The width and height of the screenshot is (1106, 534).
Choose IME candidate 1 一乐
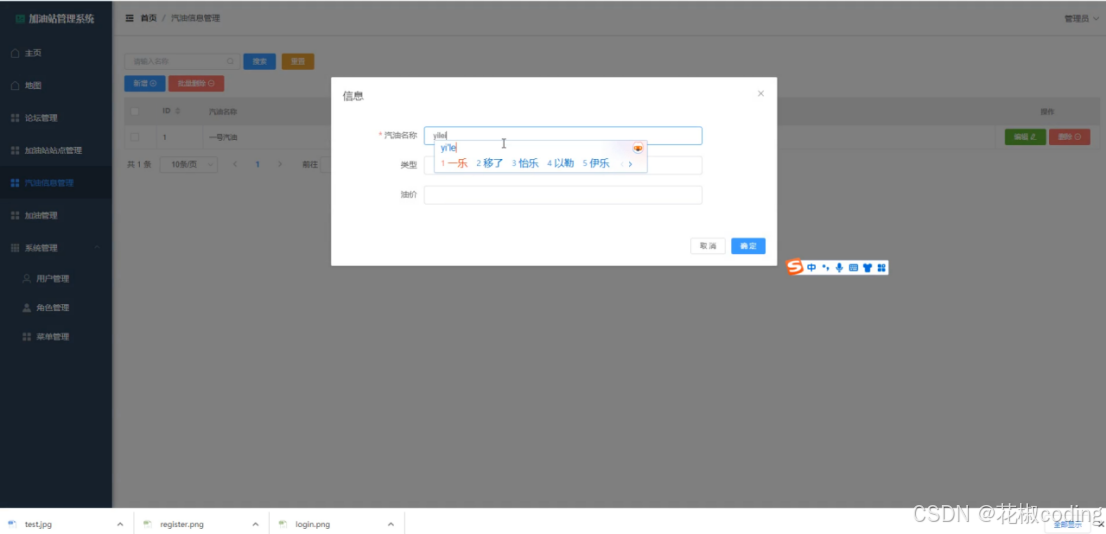tap(454, 163)
